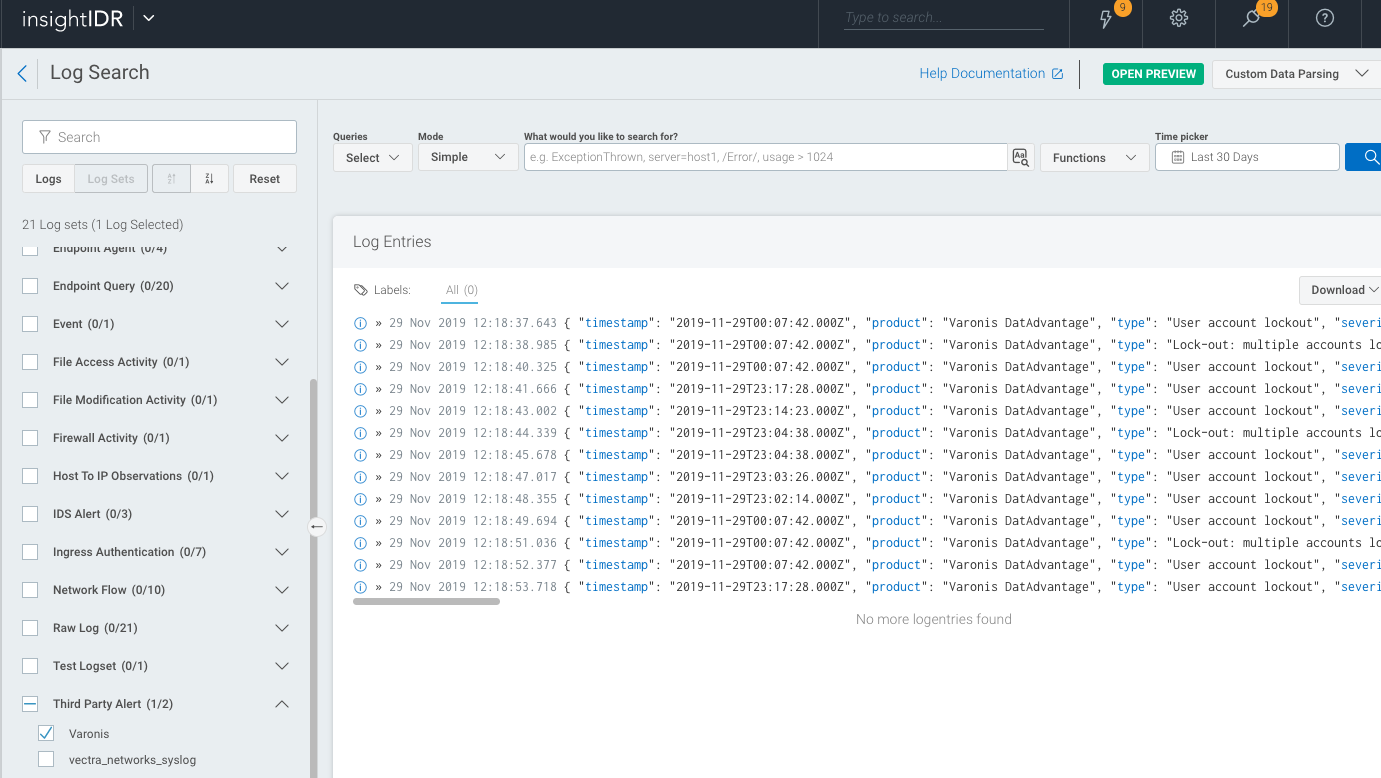Click the top Type to search field
Screen dimensions: 1381x778
944,18
